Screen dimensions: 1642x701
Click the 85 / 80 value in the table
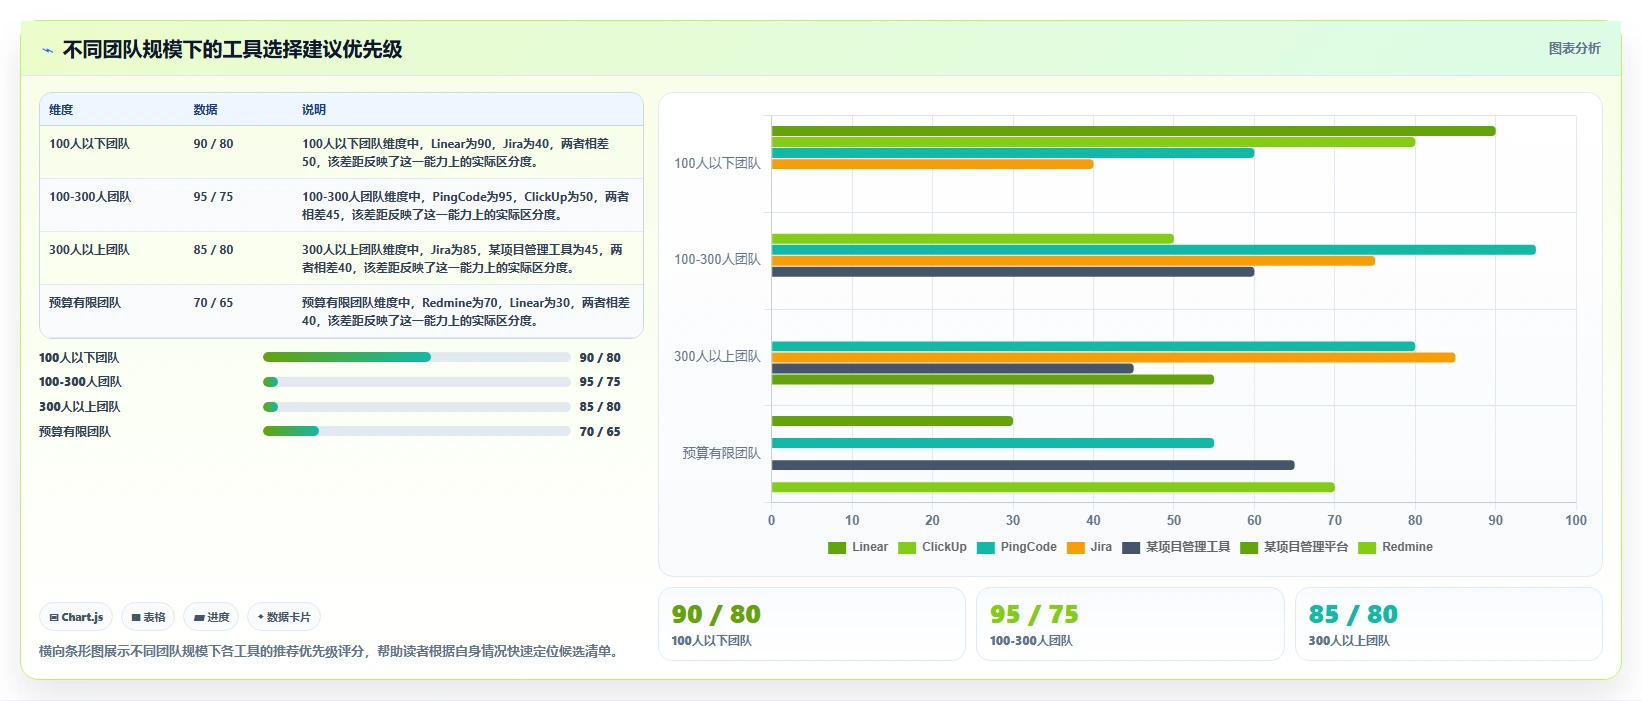[x=213, y=250]
